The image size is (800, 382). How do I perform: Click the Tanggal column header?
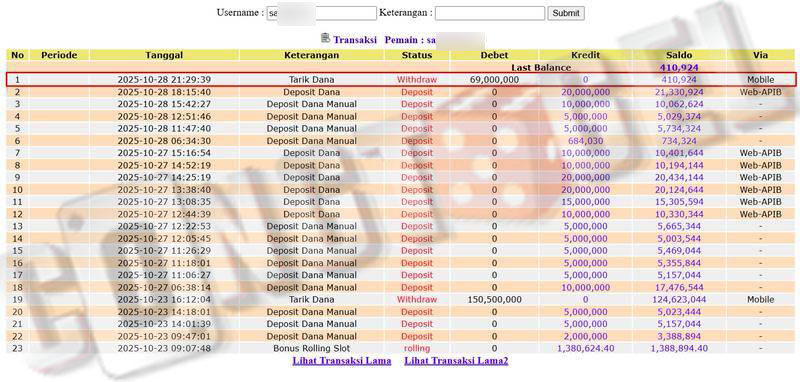pyautogui.click(x=164, y=55)
